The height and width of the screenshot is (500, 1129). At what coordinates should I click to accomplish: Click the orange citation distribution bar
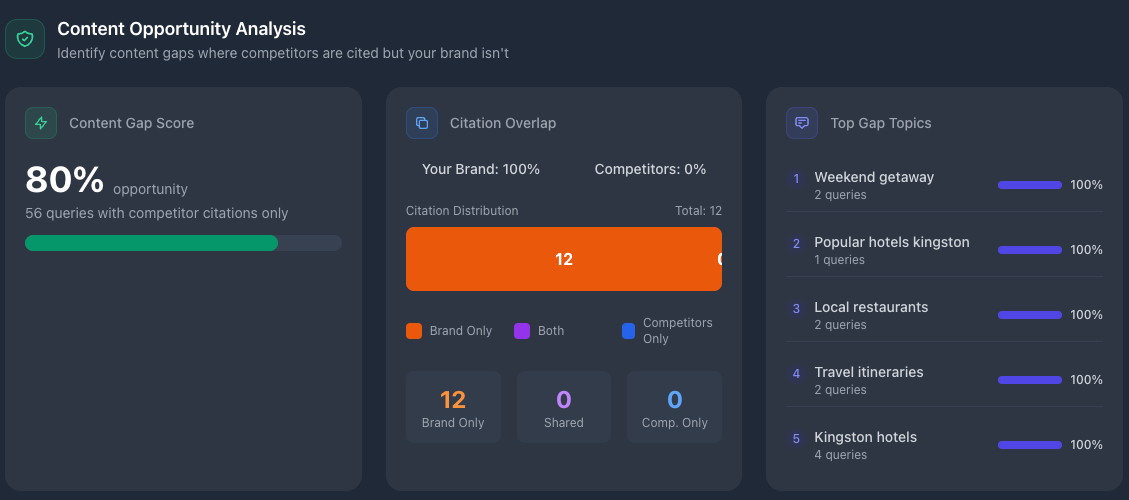click(563, 259)
